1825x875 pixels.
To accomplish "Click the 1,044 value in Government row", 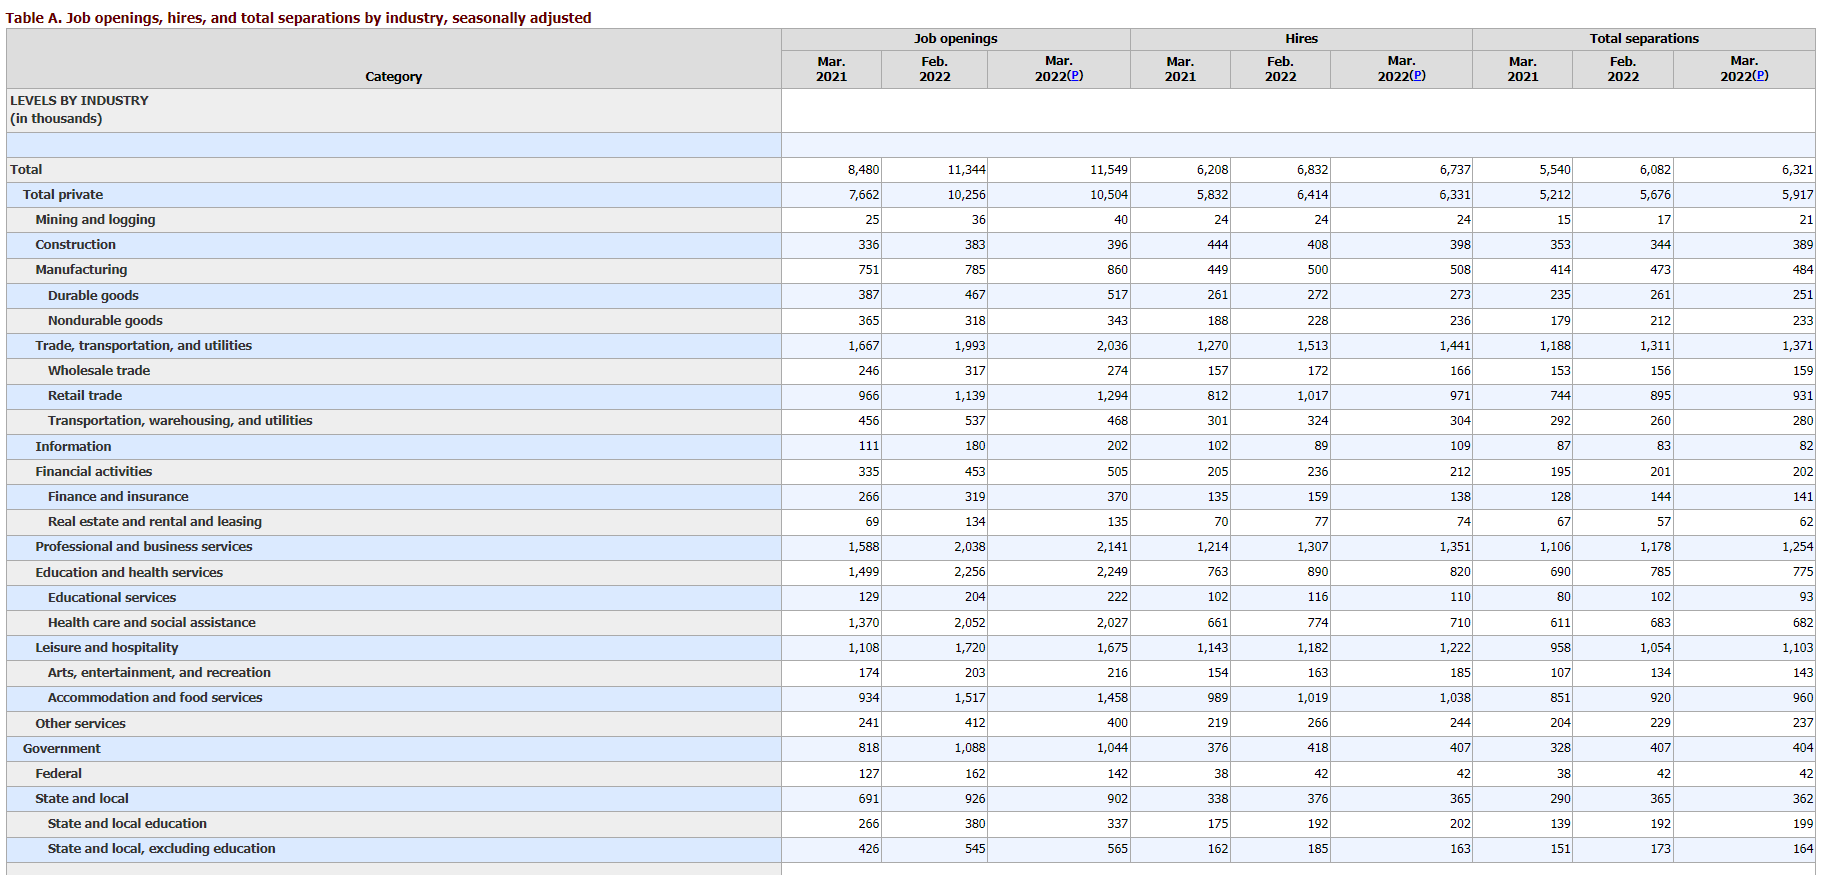I will pyautogui.click(x=1112, y=748).
